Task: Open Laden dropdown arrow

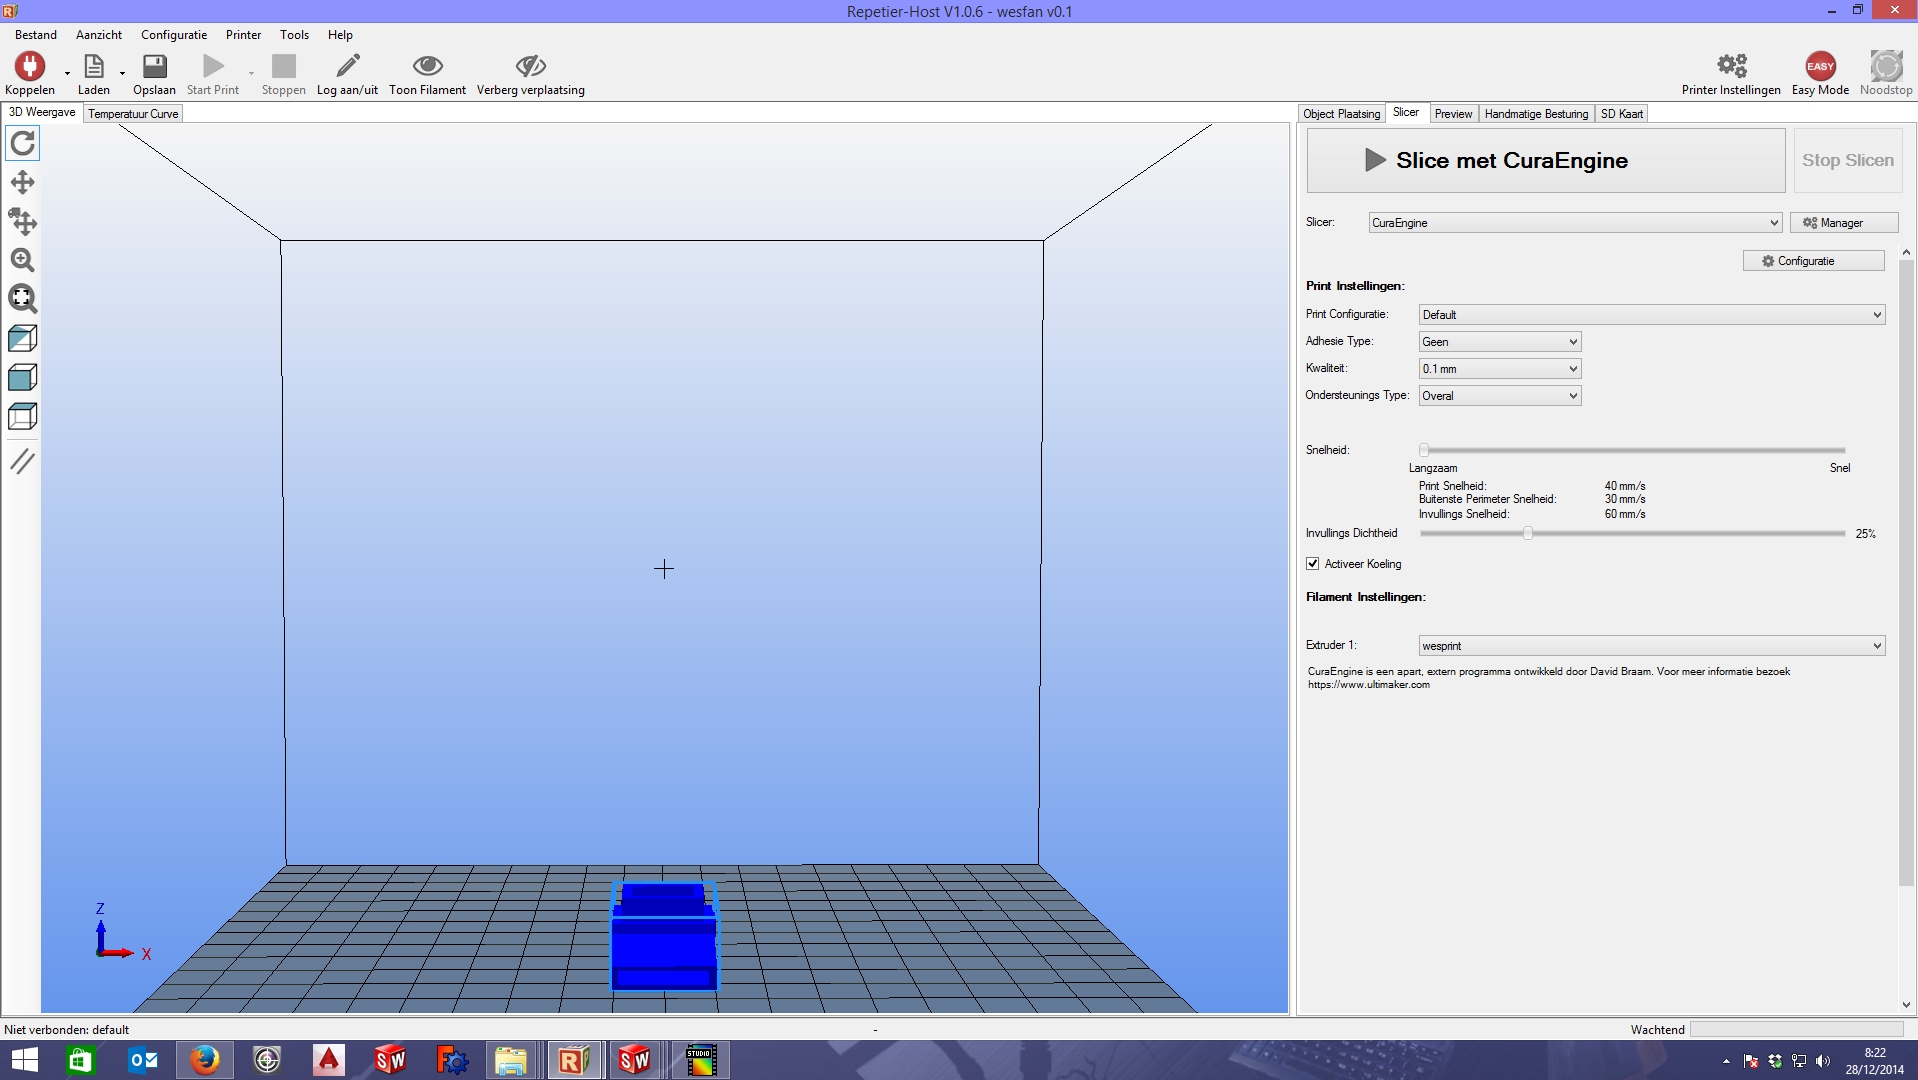Action: 122,73
